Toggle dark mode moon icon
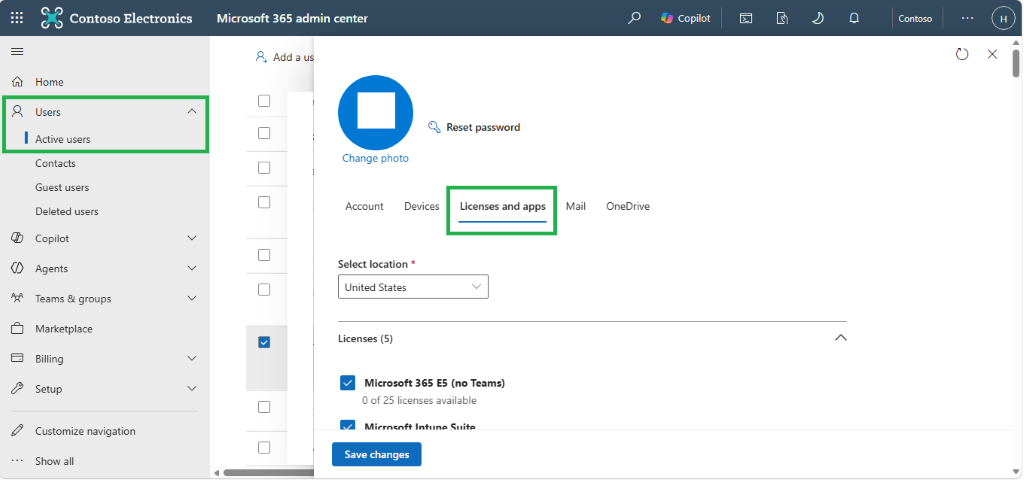 (x=818, y=18)
